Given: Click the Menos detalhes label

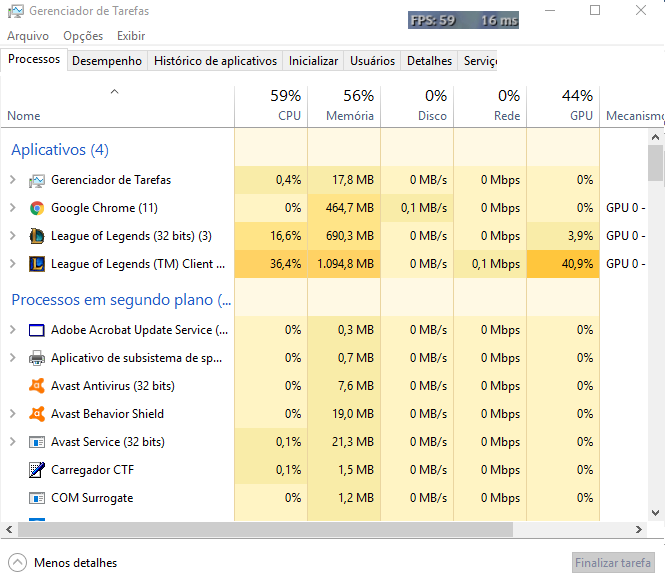Looking at the screenshot, I should [x=75, y=563].
